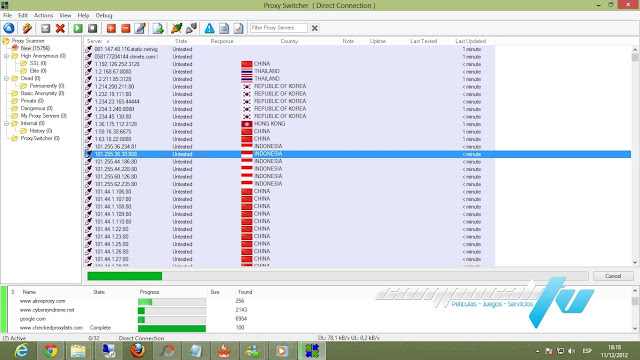Open the Edit menu
Viewport: 640px width, 360px height.
(x=23, y=15)
